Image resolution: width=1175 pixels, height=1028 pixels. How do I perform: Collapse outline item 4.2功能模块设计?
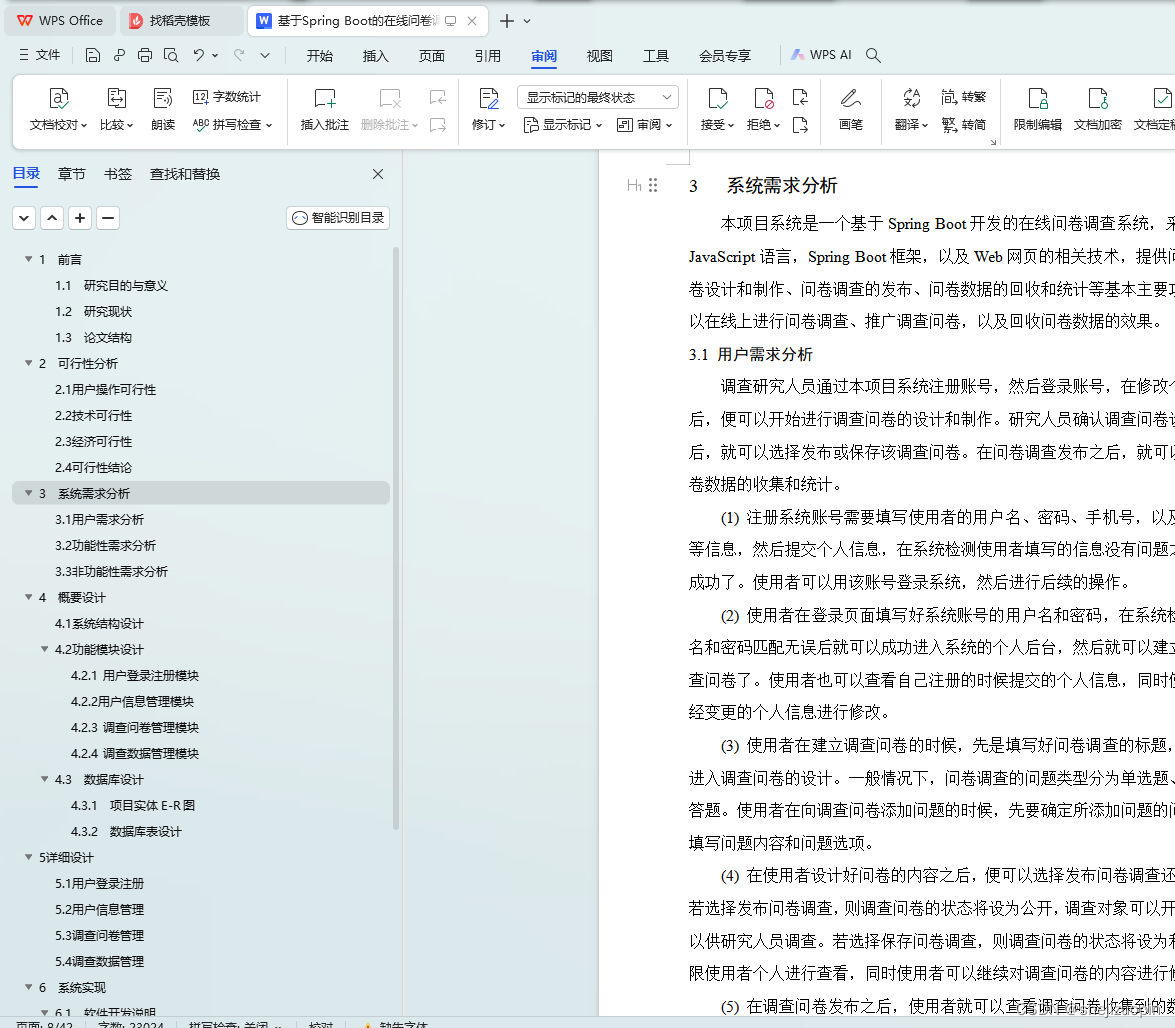[x=44, y=649]
